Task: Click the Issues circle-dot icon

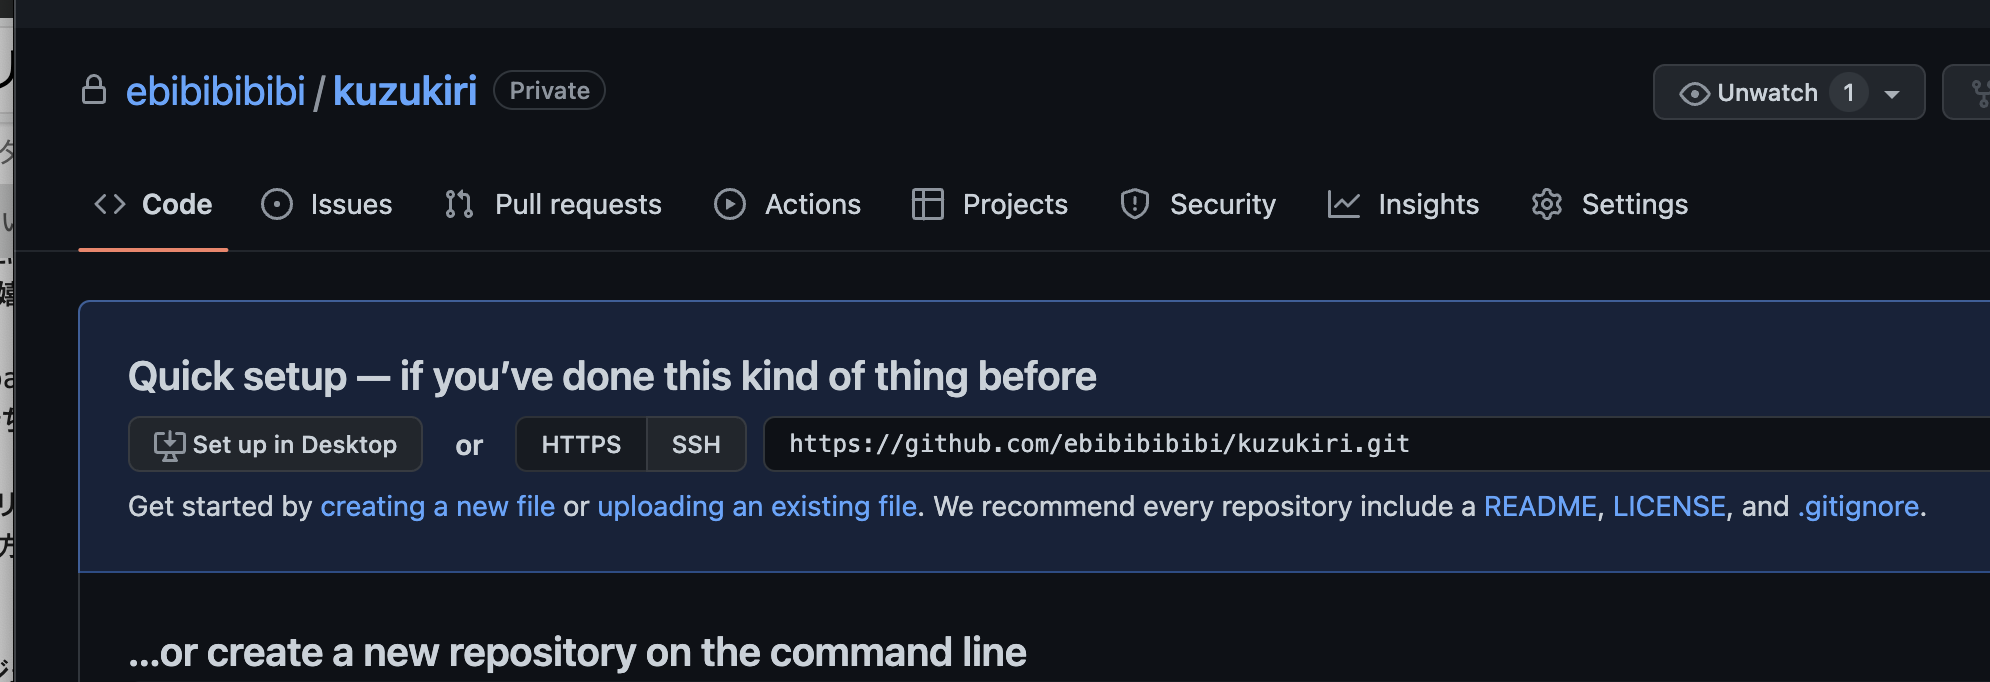Action: (x=277, y=204)
